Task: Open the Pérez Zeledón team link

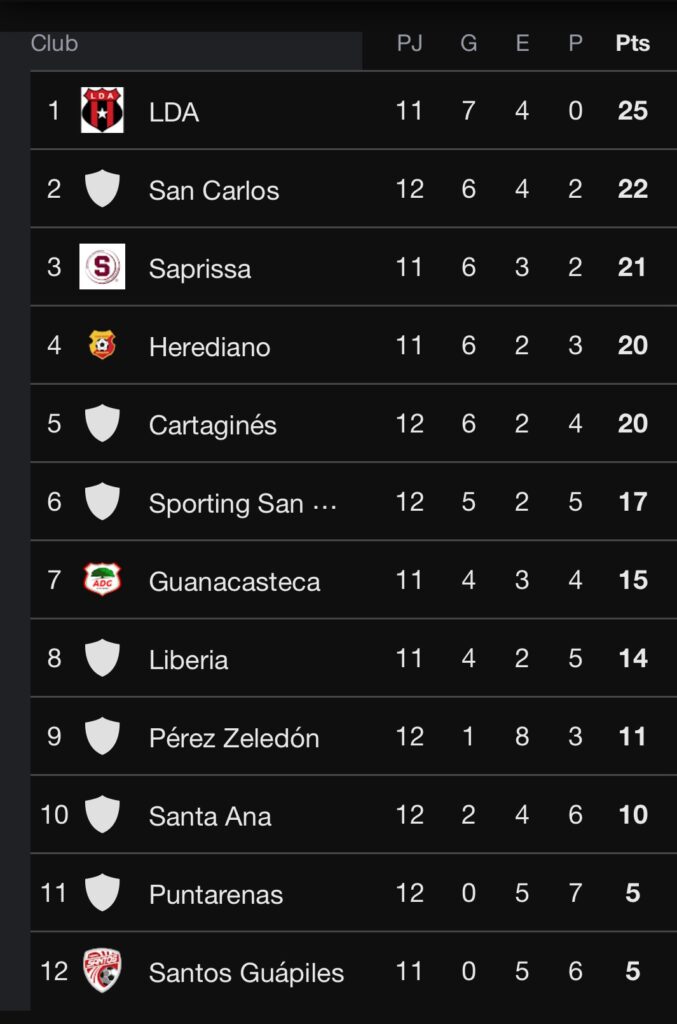Action: tap(234, 738)
